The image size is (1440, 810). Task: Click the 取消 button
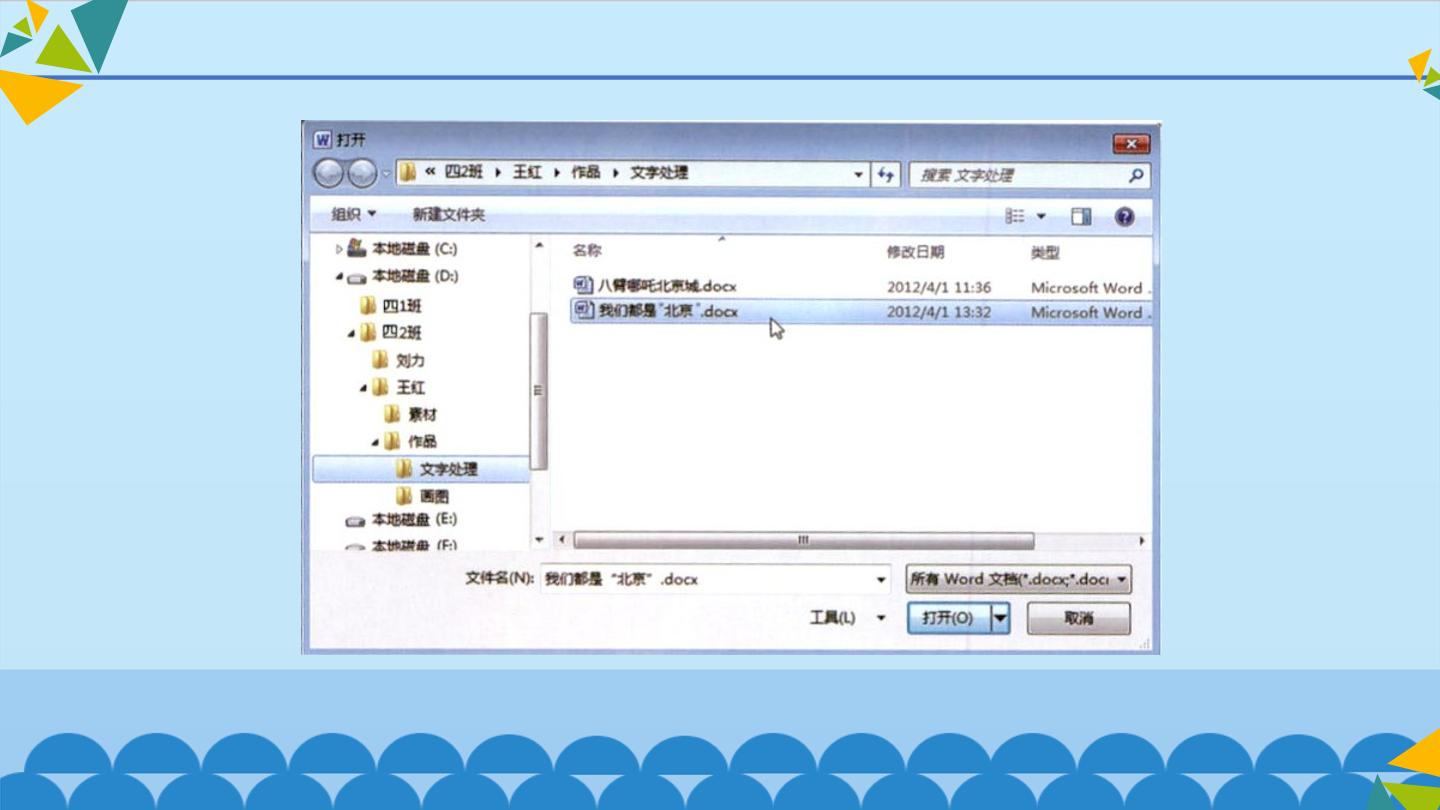click(x=1078, y=618)
